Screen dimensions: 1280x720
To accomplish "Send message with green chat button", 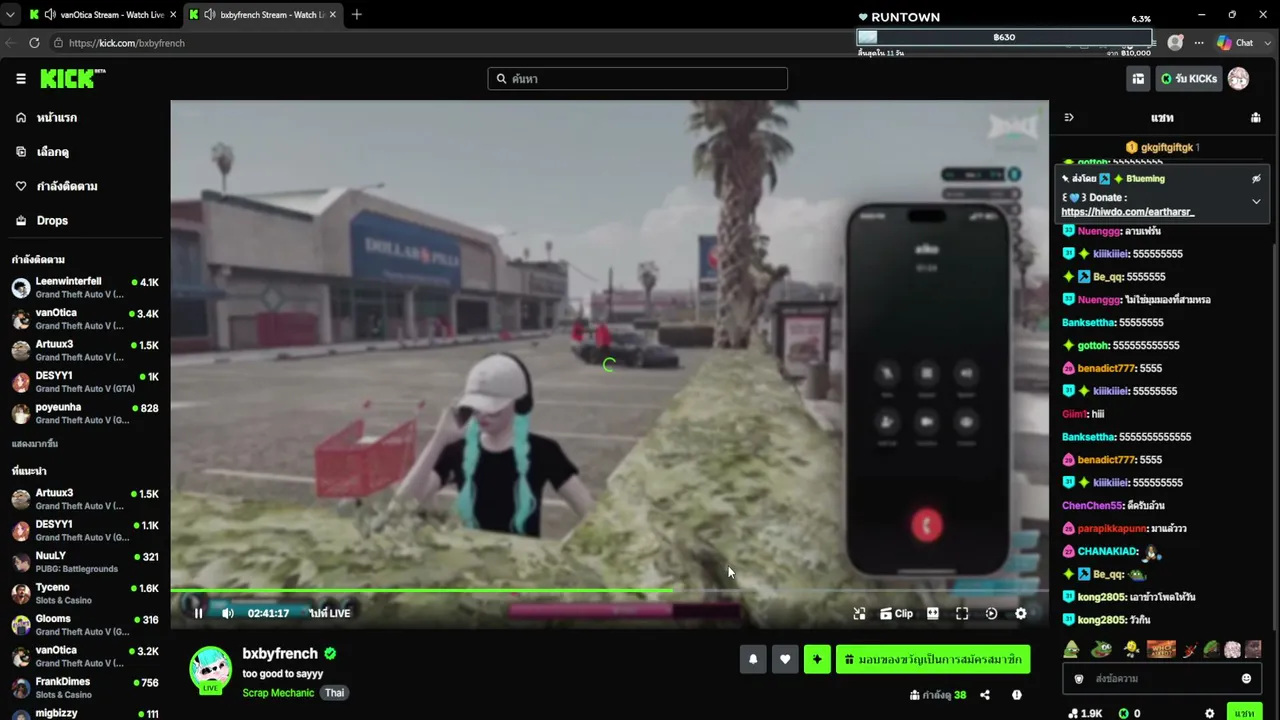I will point(1244,712).
